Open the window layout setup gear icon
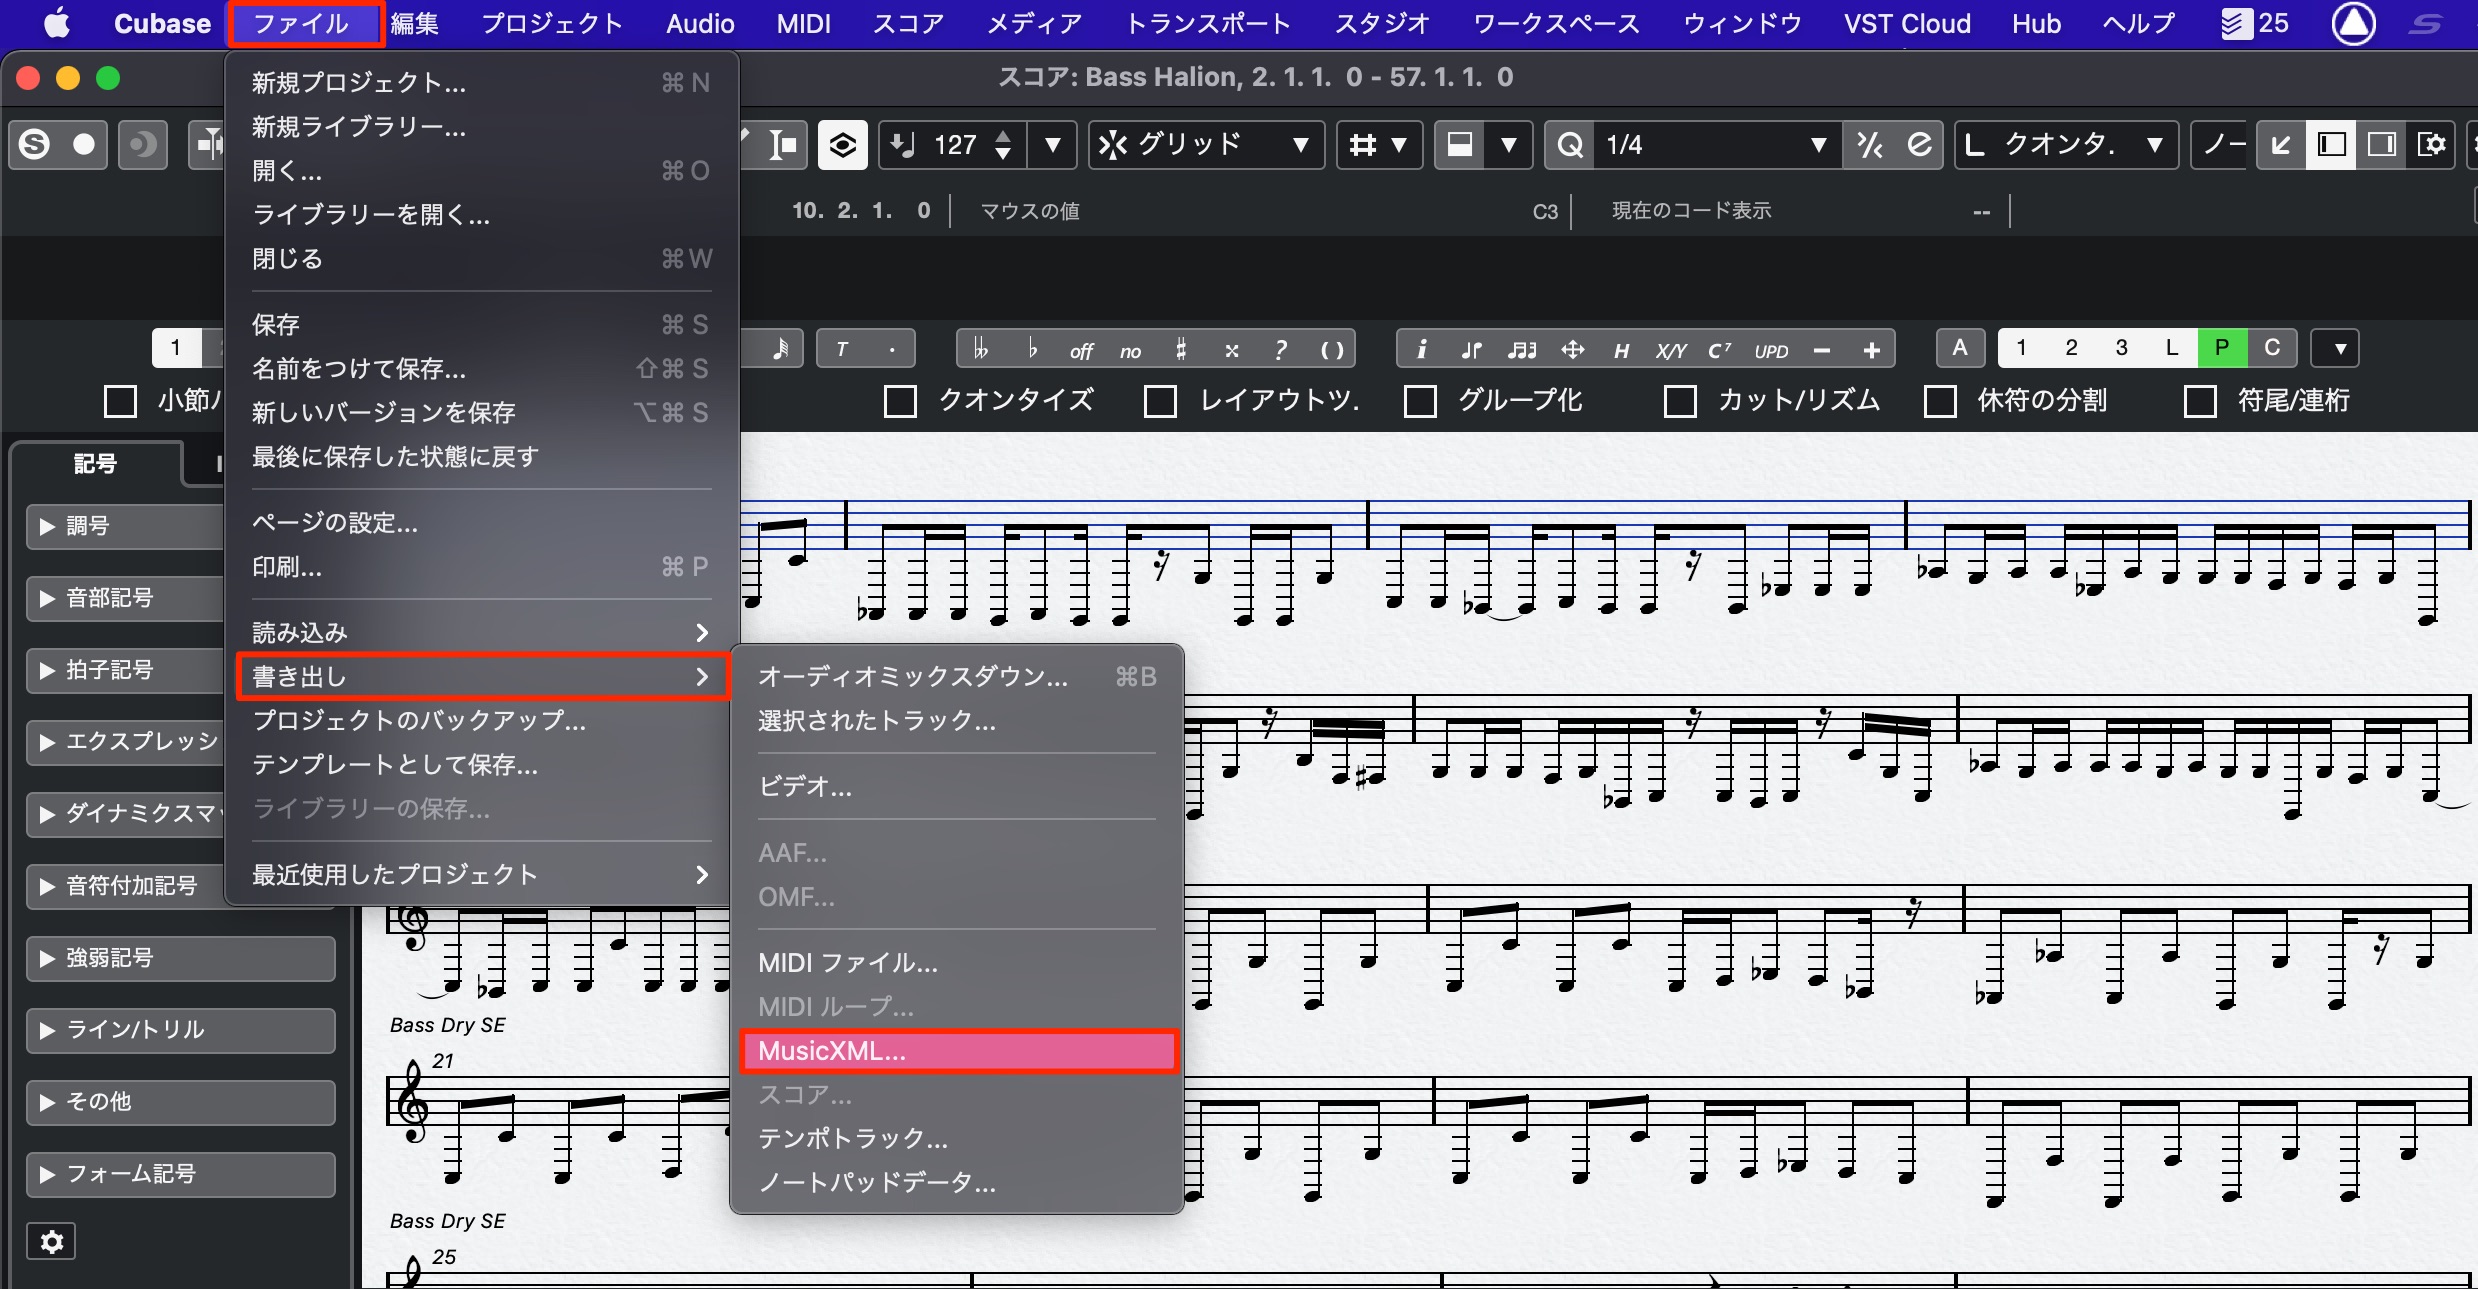Screen dimensions: 2478x1289 point(2431,146)
